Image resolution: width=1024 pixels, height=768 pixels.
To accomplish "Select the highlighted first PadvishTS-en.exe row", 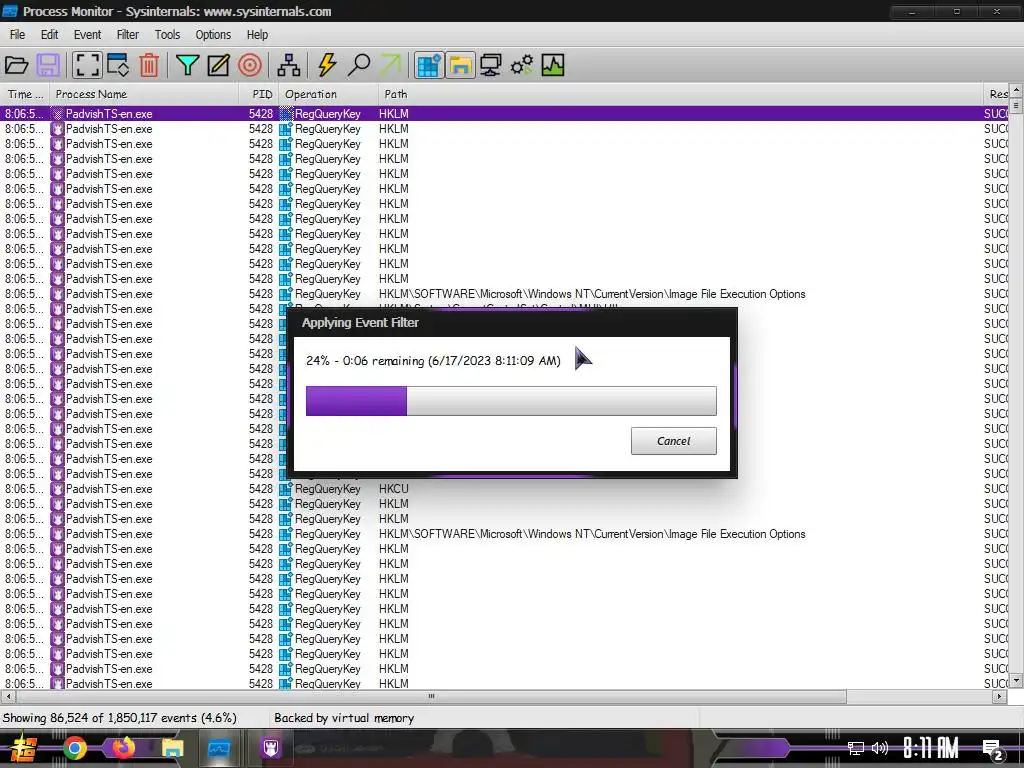I will (504, 114).
